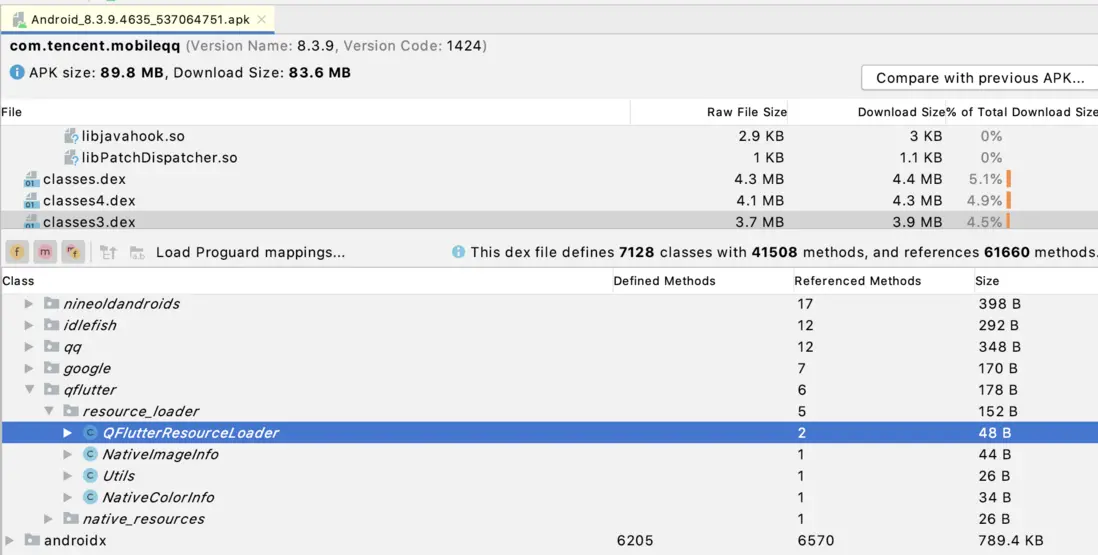Viewport: 1098px width, 555px height.
Task: Click nineoldandroids folder icon
Action: point(51,303)
